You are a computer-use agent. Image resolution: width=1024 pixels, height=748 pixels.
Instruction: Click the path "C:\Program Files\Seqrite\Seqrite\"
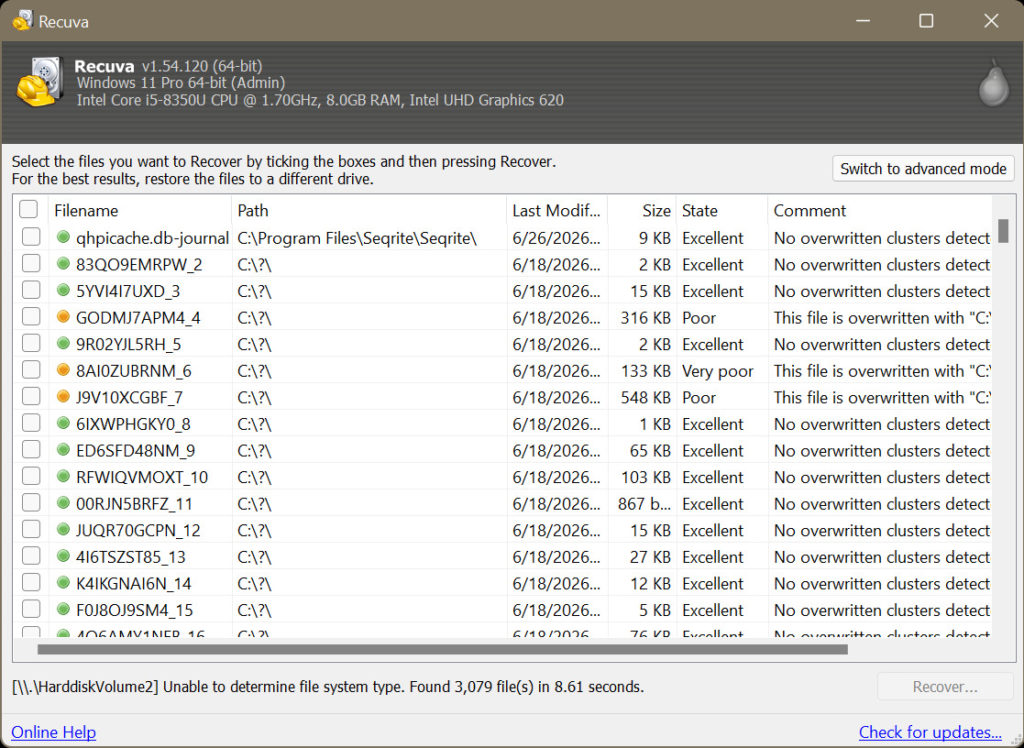click(357, 238)
